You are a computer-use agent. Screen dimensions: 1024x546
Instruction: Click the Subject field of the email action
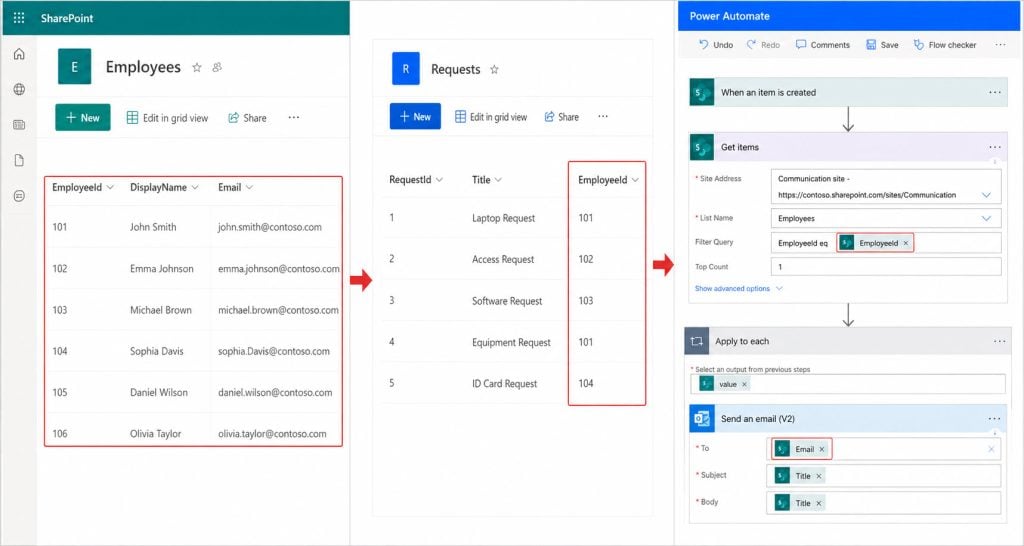[883, 476]
